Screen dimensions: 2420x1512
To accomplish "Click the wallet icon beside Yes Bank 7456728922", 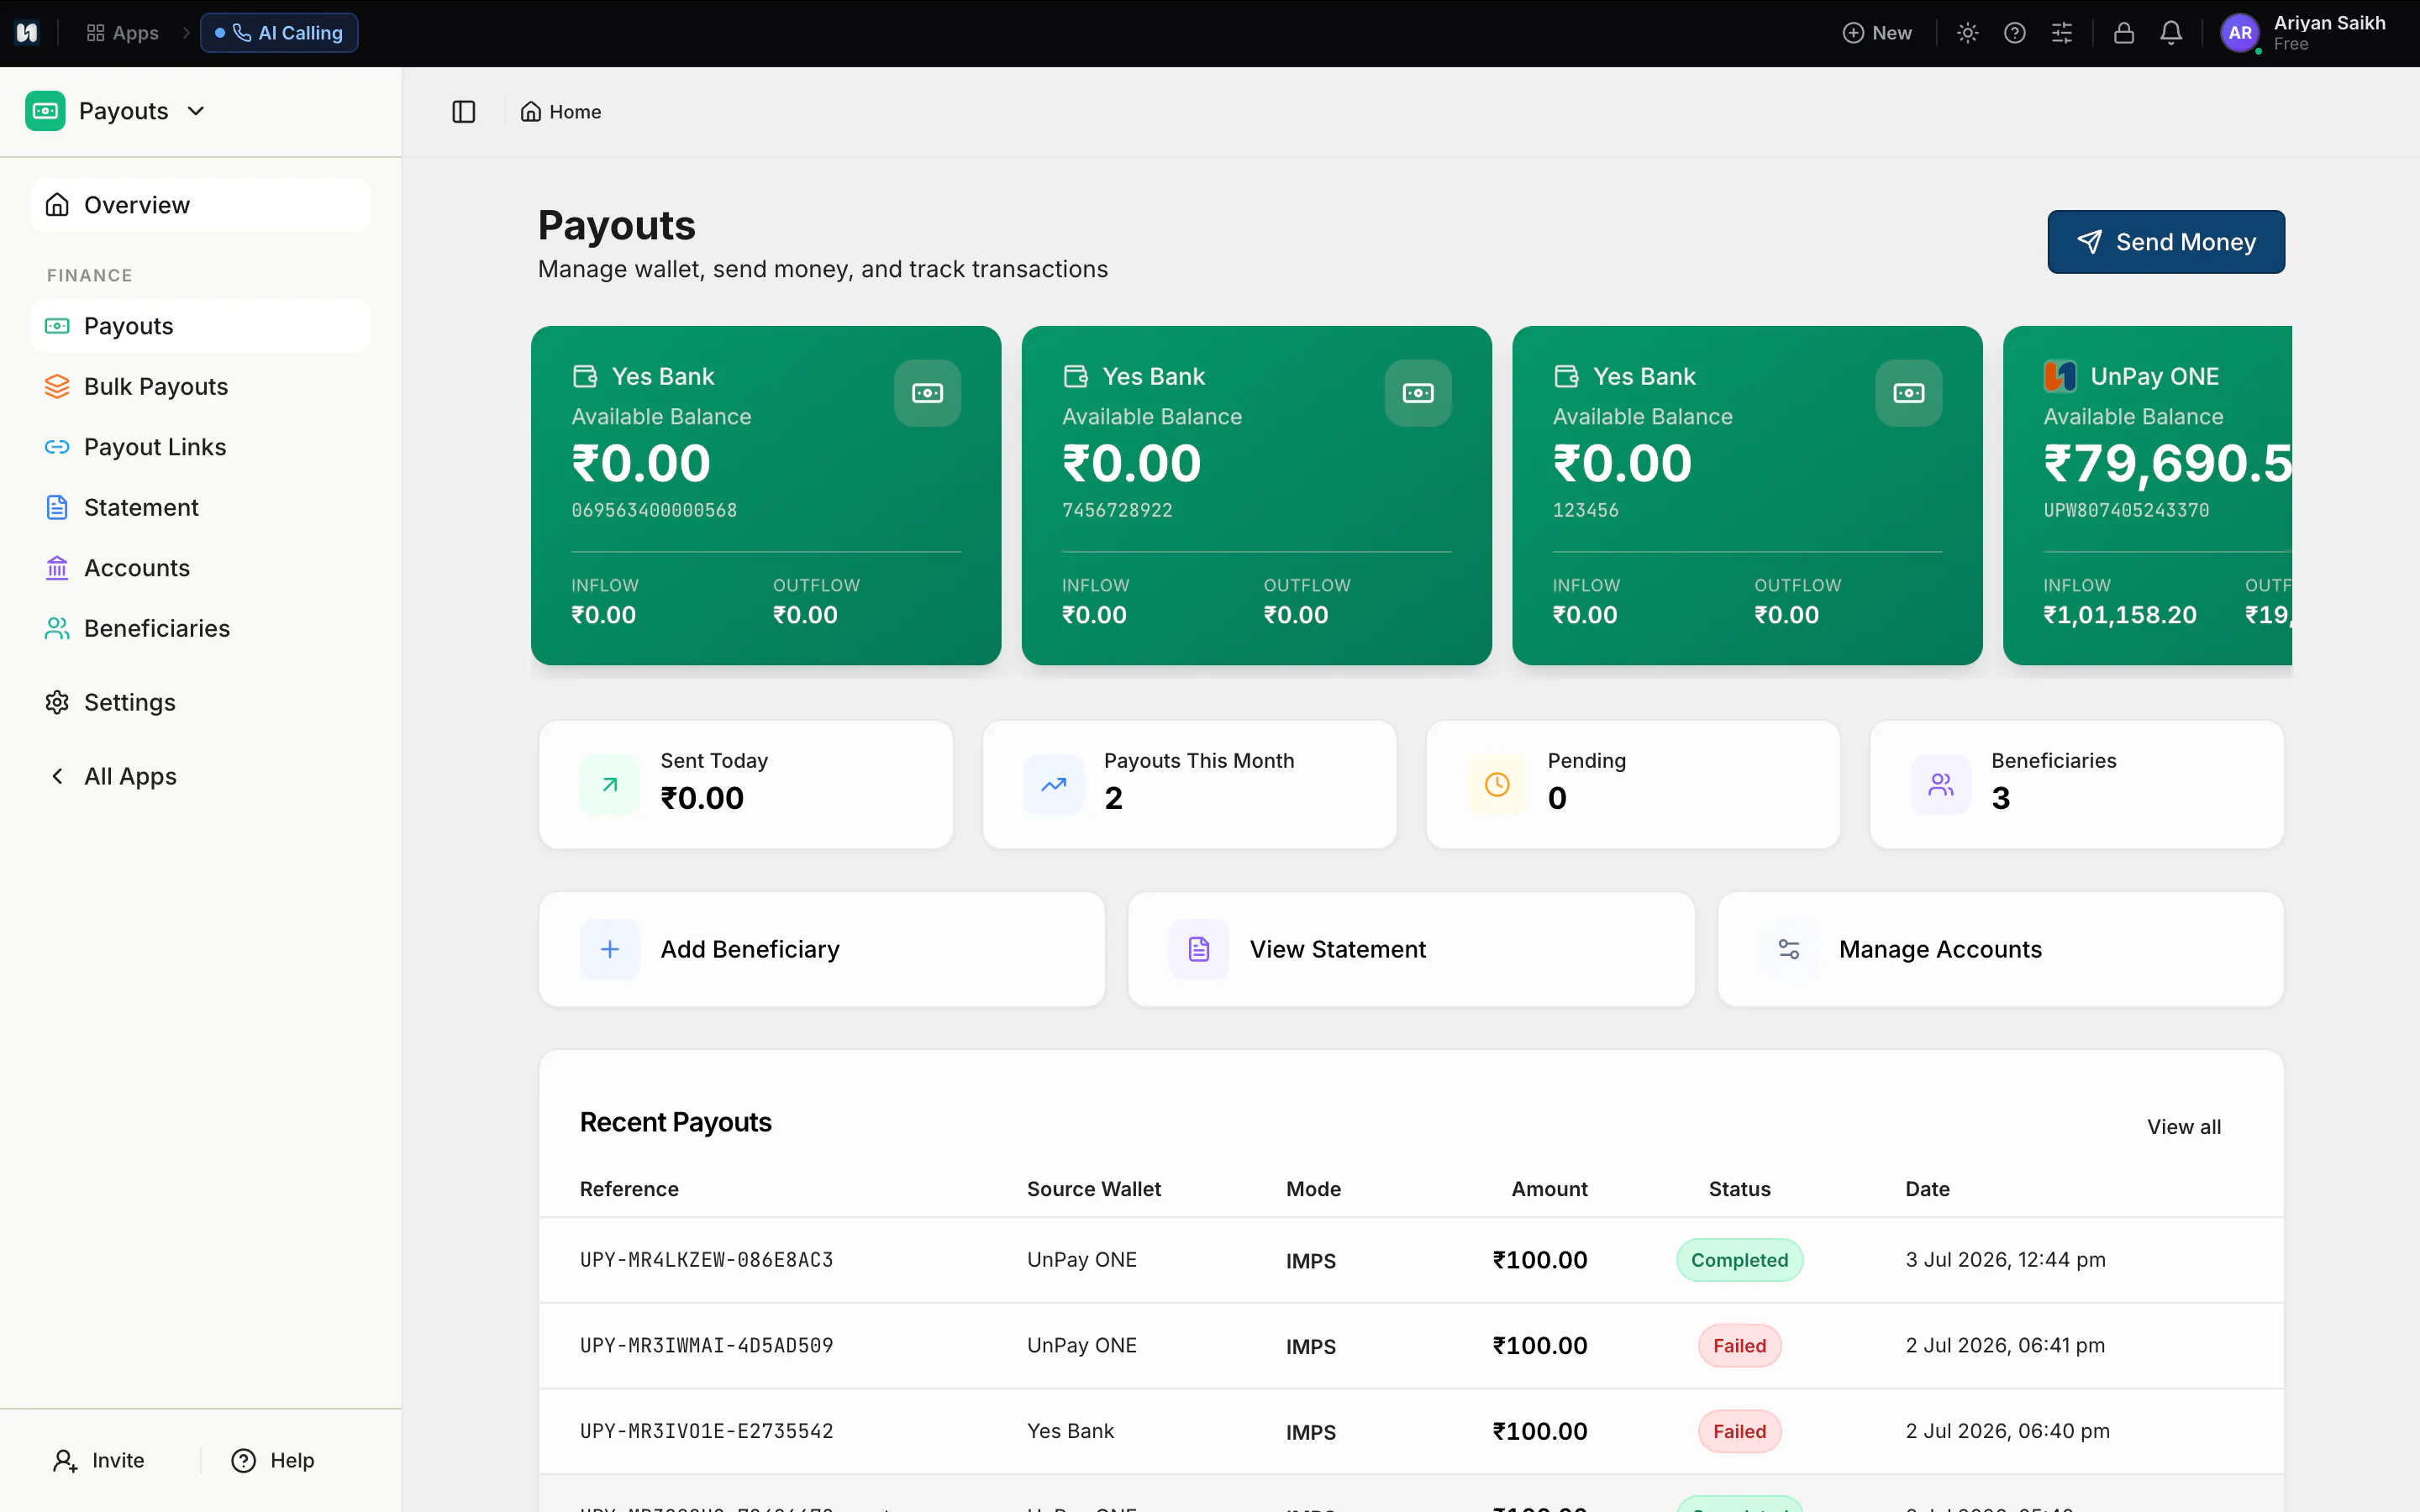I will (x=1075, y=376).
